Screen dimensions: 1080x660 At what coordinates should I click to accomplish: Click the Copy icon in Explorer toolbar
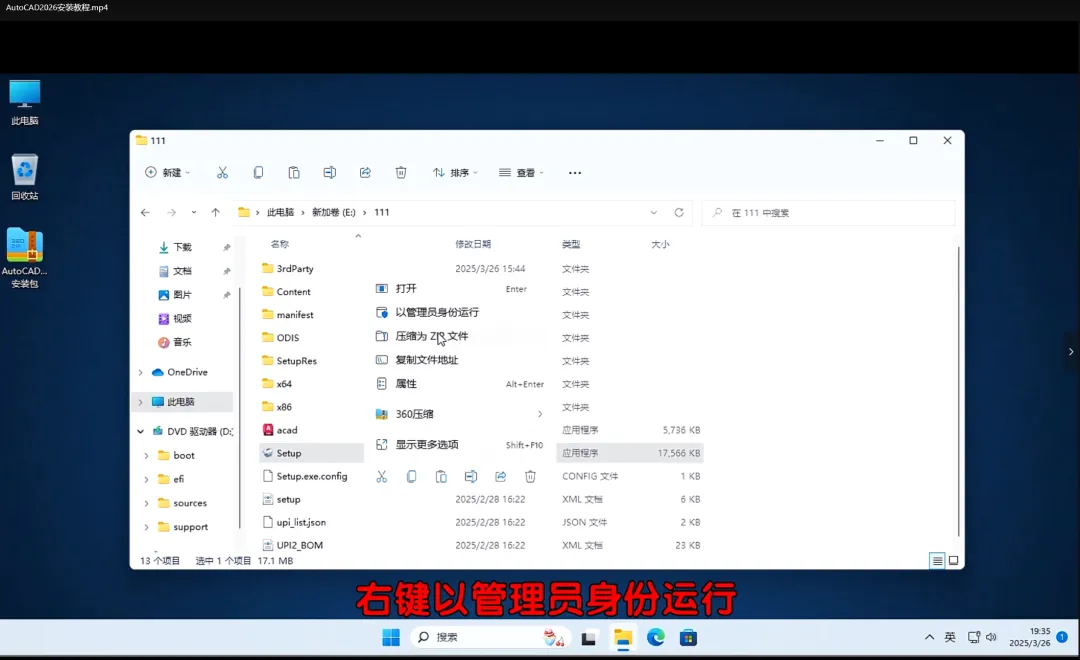pos(258,172)
